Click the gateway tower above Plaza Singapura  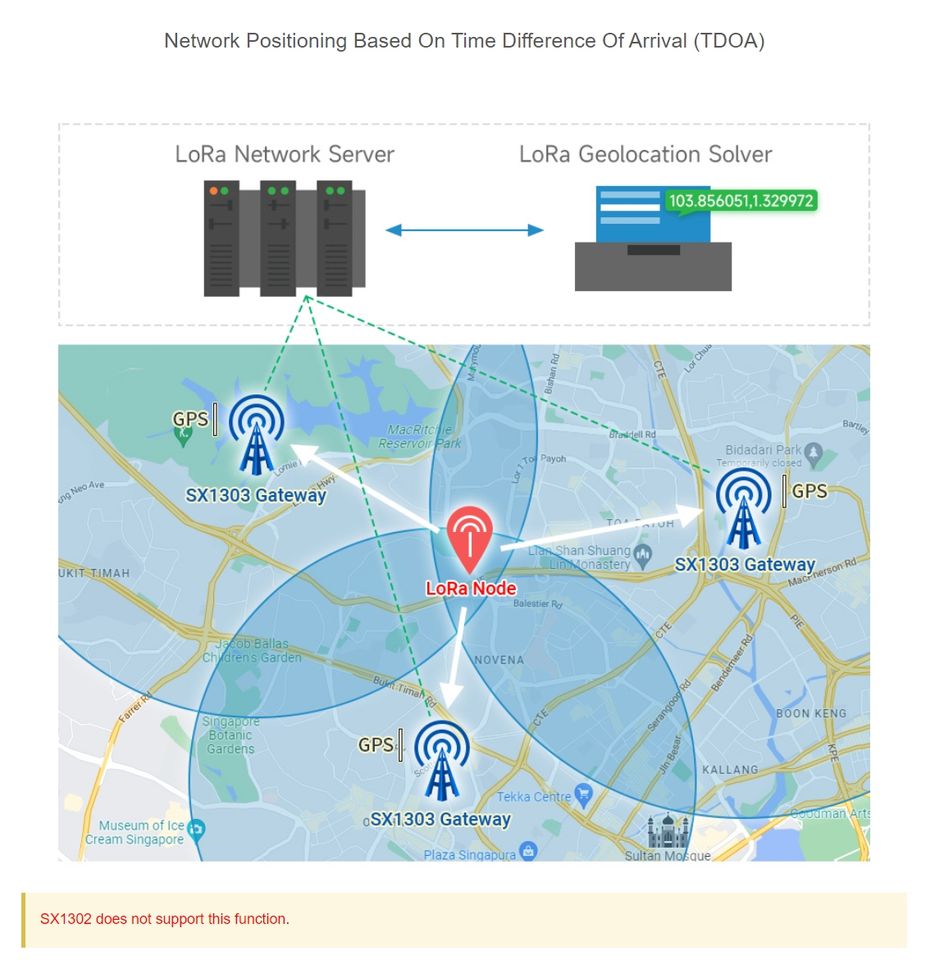pyautogui.click(x=441, y=760)
